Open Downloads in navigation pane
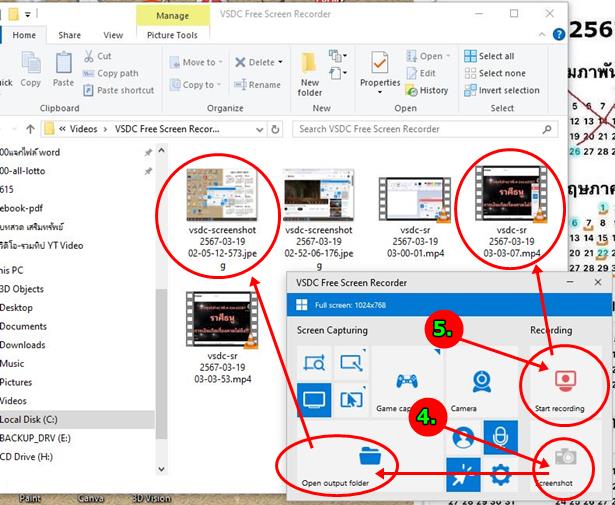The width and height of the screenshot is (615, 505). tap(23, 345)
